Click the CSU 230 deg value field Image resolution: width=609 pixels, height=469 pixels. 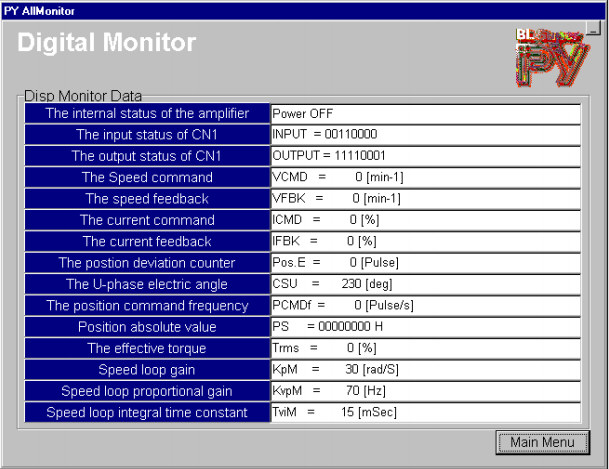coord(425,284)
